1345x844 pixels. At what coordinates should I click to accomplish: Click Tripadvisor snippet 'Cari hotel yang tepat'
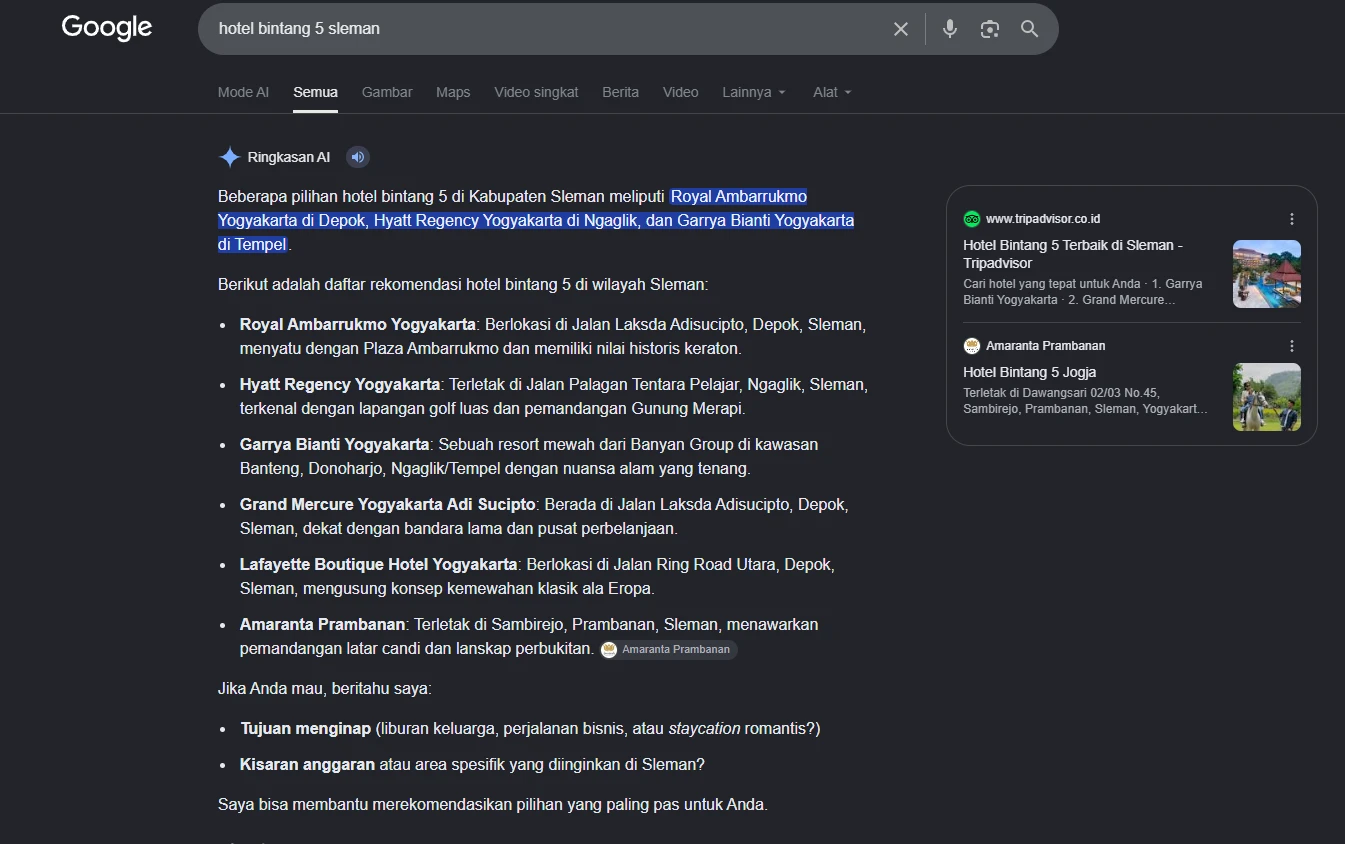(1083, 292)
